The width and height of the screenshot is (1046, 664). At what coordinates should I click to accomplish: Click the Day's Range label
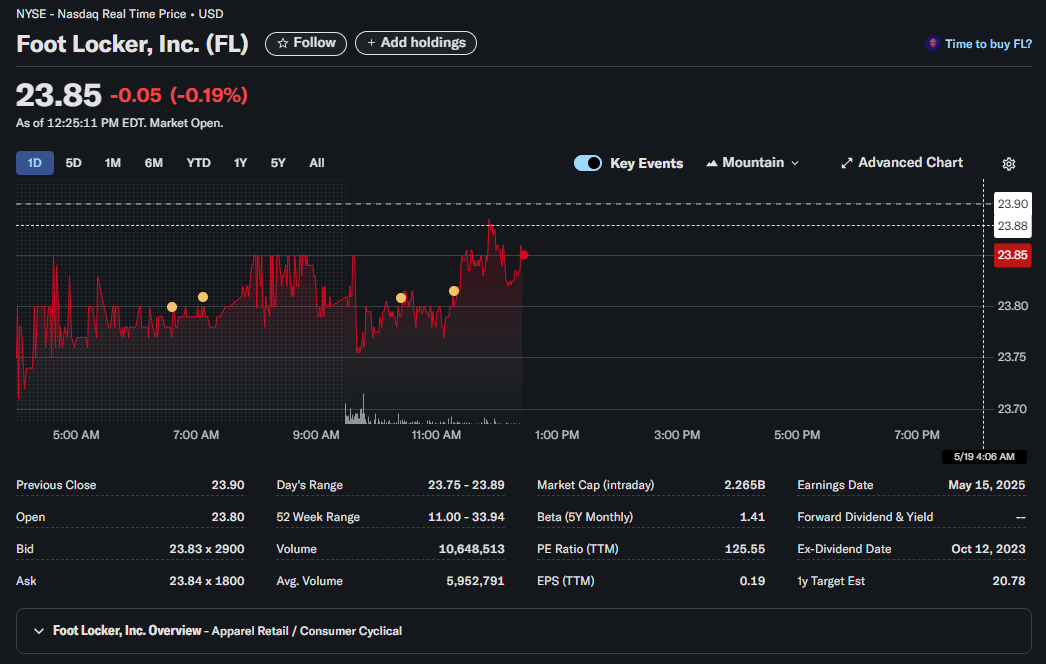tap(310, 485)
